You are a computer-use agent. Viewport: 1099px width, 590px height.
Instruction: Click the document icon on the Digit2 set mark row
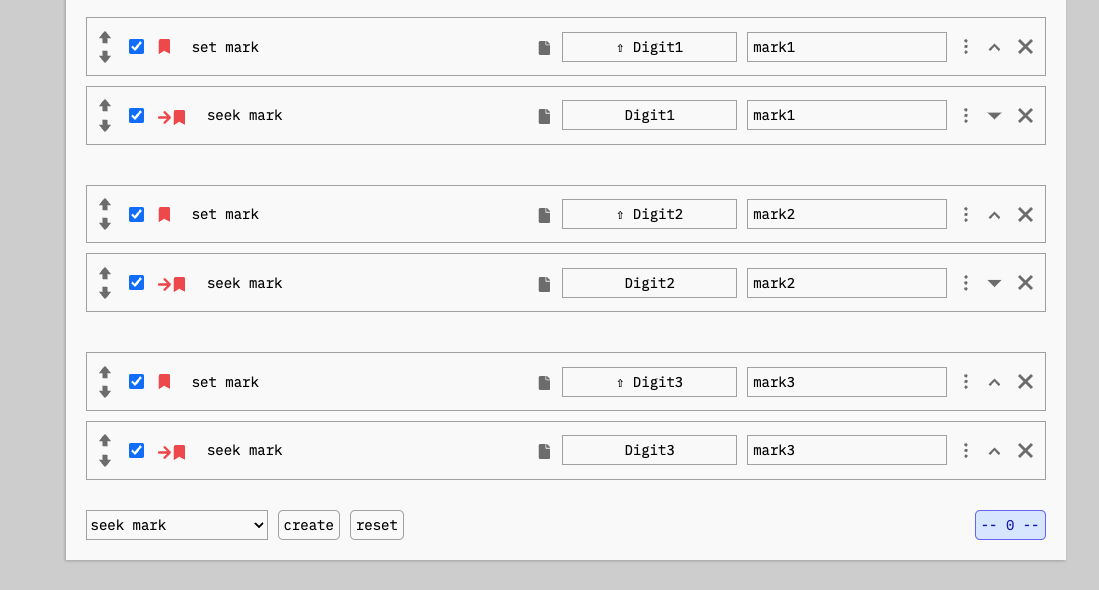tap(543, 213)
